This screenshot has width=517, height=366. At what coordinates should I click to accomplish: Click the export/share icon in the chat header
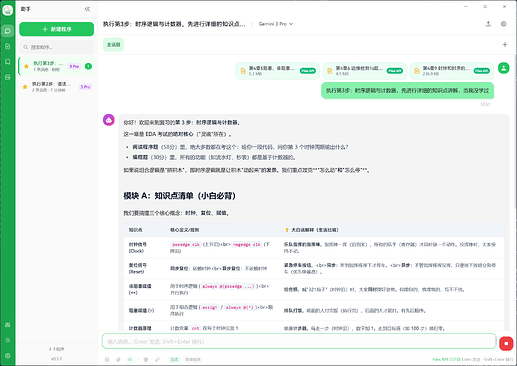(x=488, y=24)
